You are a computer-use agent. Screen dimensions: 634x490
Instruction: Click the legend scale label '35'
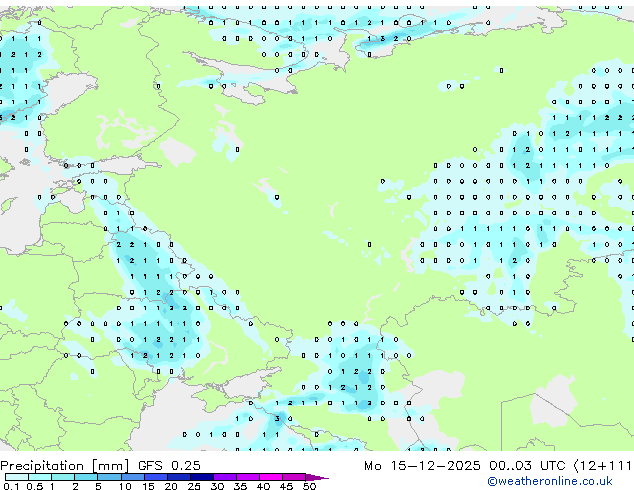240,486
